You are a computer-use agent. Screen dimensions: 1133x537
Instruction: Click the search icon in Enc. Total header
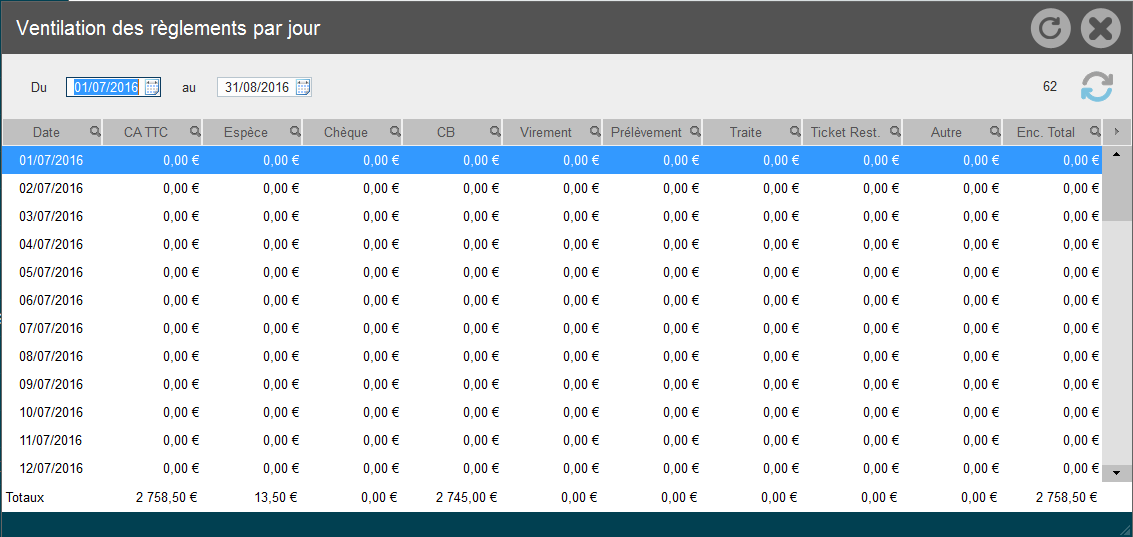[1094, 132]
